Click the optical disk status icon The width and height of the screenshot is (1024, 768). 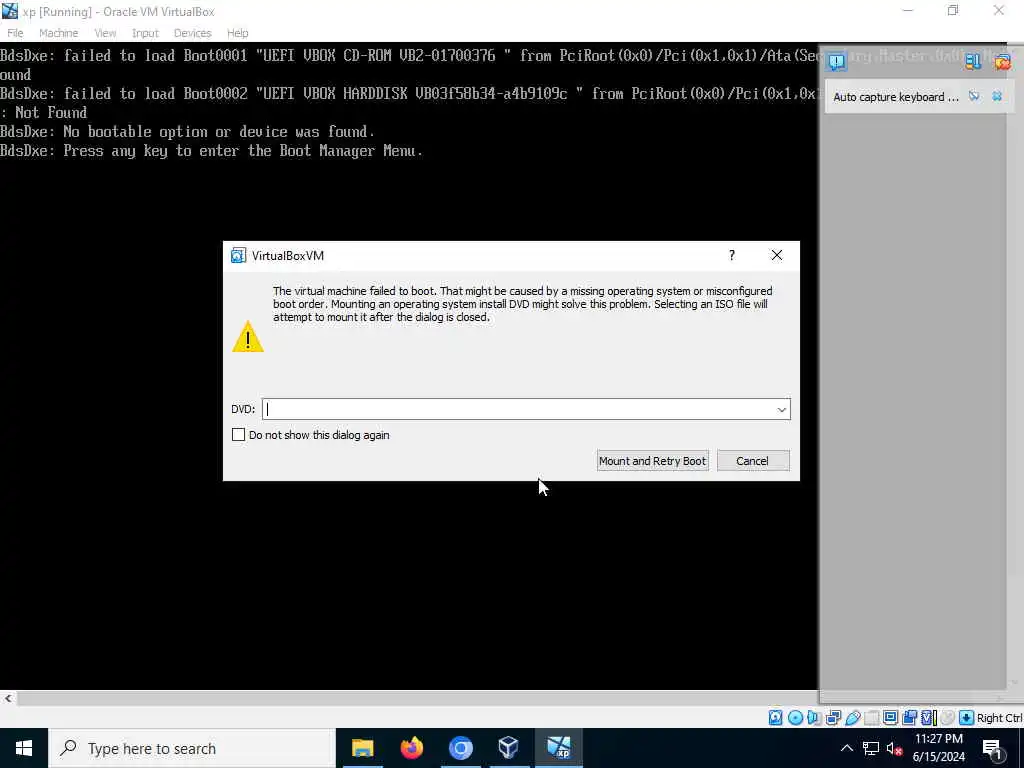795,718
